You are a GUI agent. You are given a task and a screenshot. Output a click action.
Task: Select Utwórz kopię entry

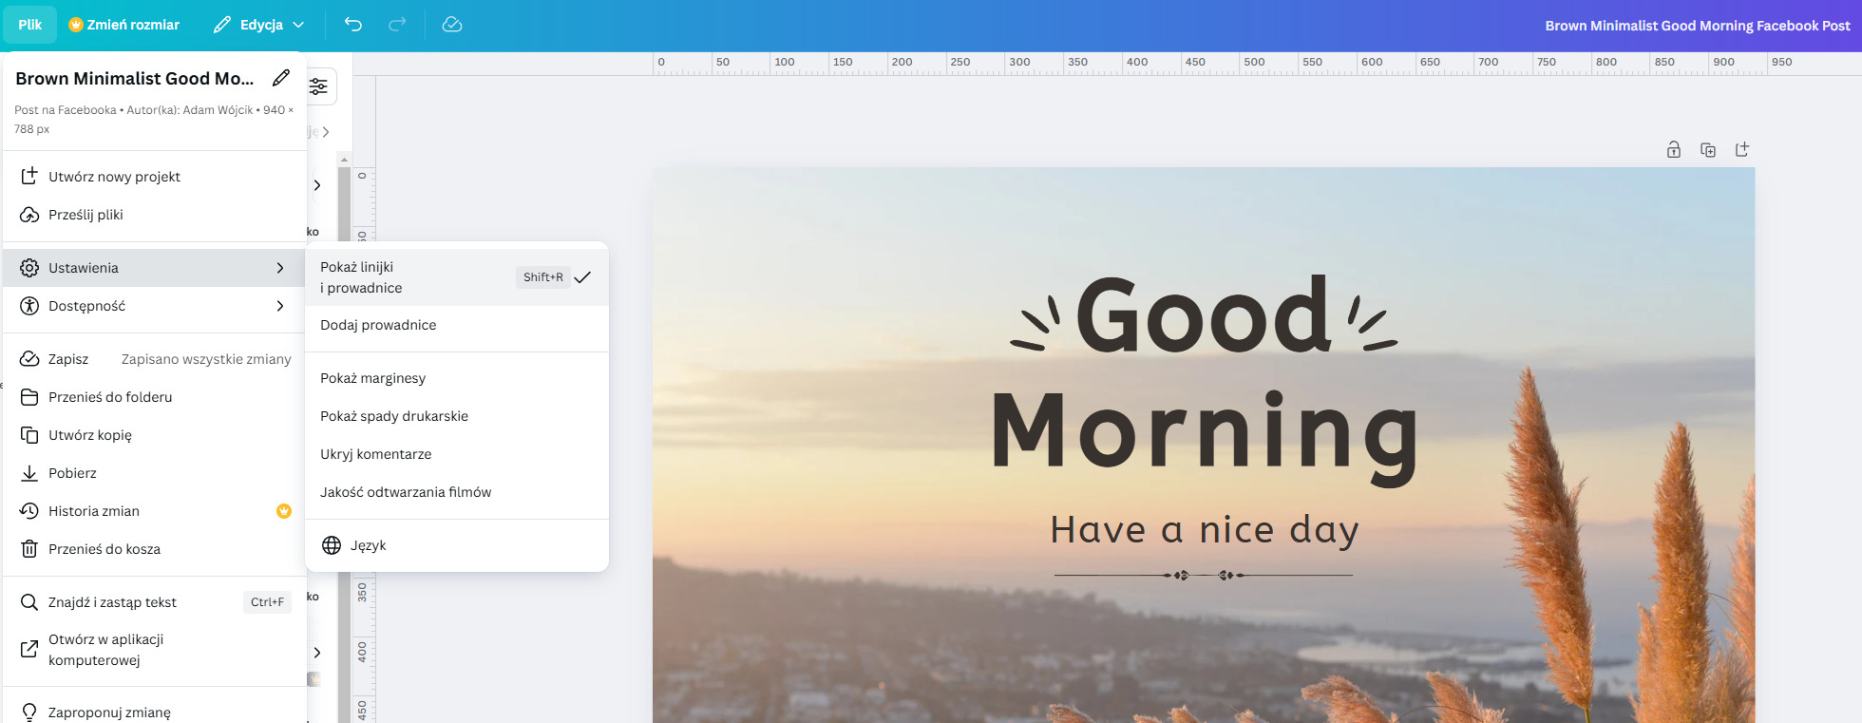pos(154,435)
